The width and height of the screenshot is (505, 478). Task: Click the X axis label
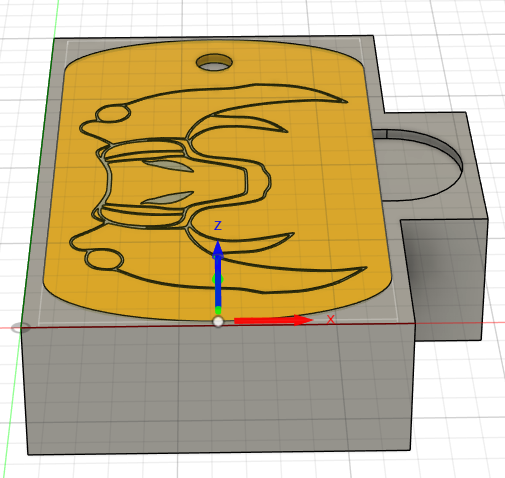330,320
